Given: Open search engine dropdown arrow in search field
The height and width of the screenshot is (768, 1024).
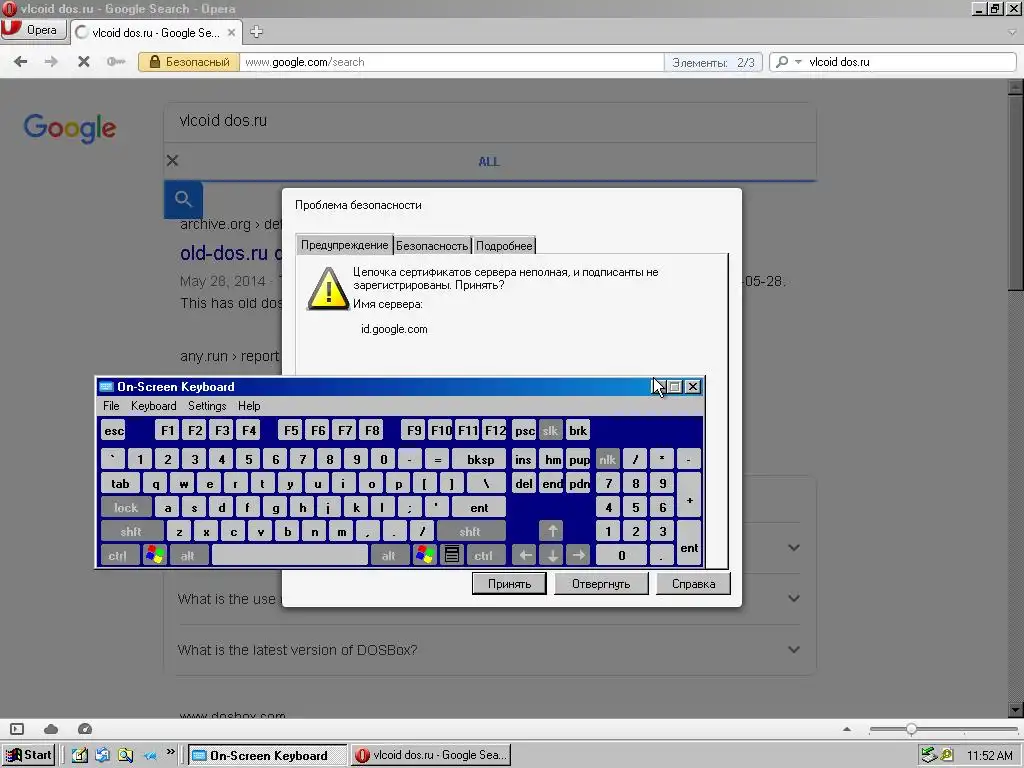Looking at the screenshot, I should pyautogui.click(x=798, y=62).
